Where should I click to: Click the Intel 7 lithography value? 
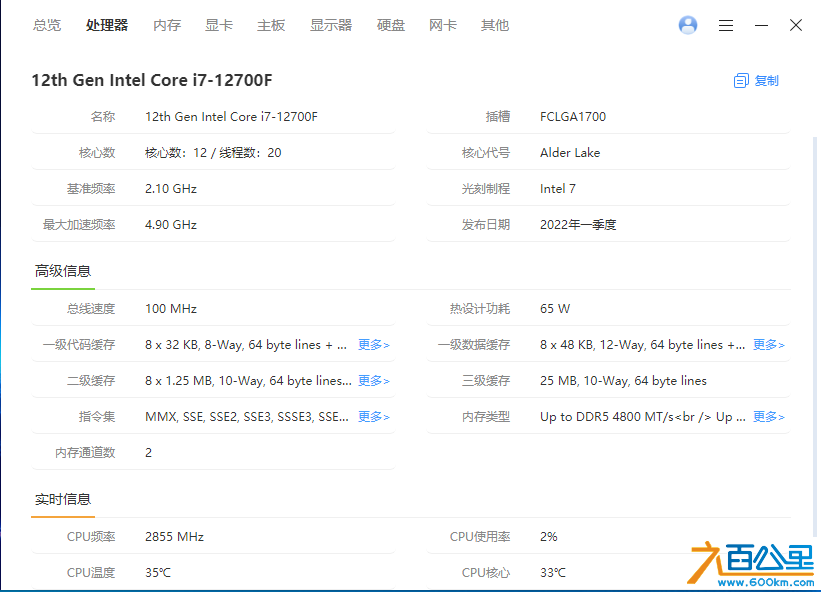tap(558, 189)
